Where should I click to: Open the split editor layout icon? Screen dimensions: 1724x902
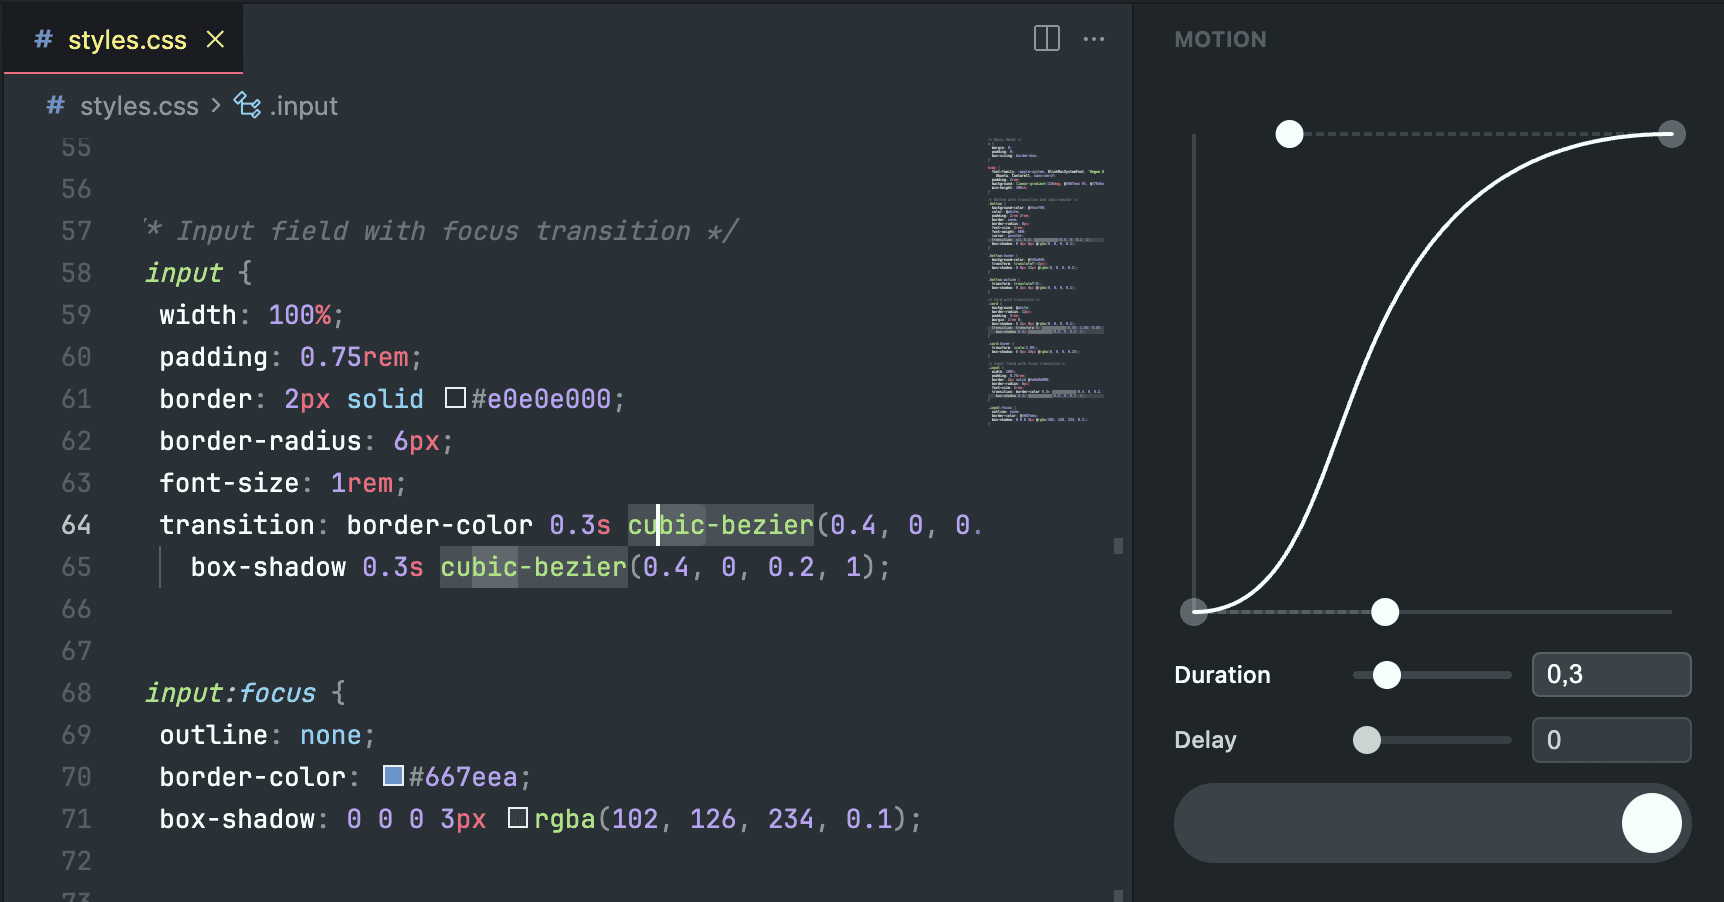(1046, 38)
